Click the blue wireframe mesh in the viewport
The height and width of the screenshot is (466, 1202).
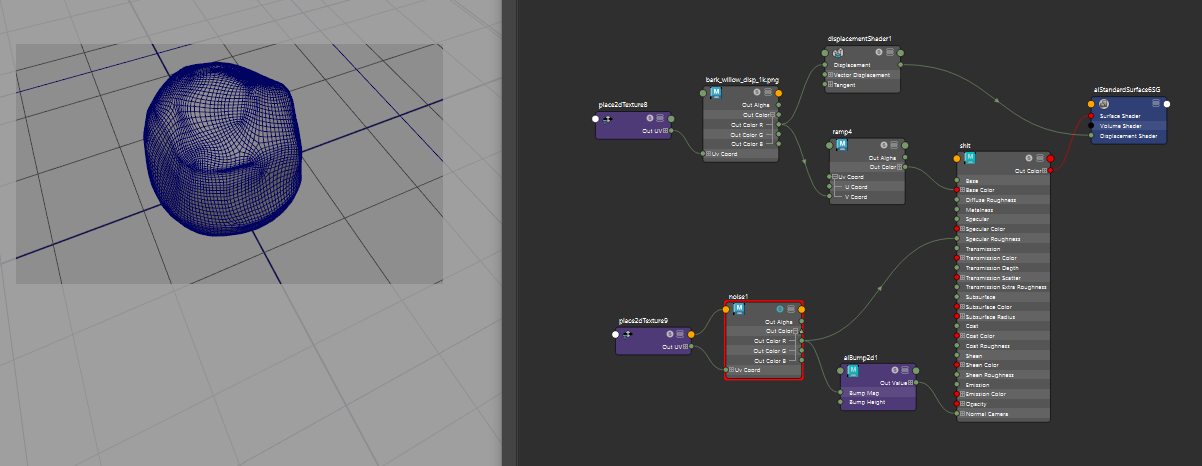pyautogui.click(x=220, y=150)
